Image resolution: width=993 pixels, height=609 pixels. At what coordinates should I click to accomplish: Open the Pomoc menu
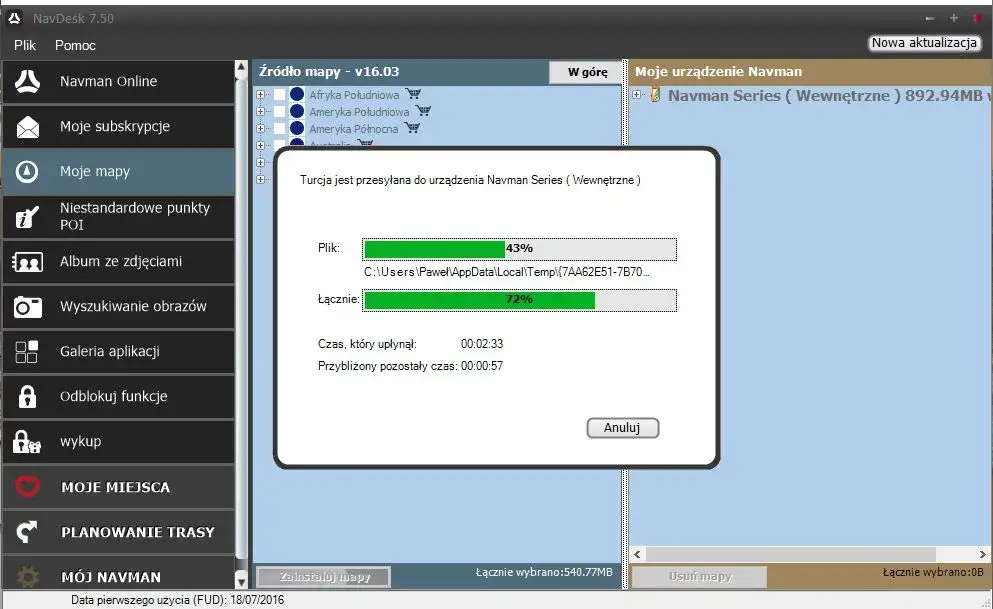(x=76, y=45)
